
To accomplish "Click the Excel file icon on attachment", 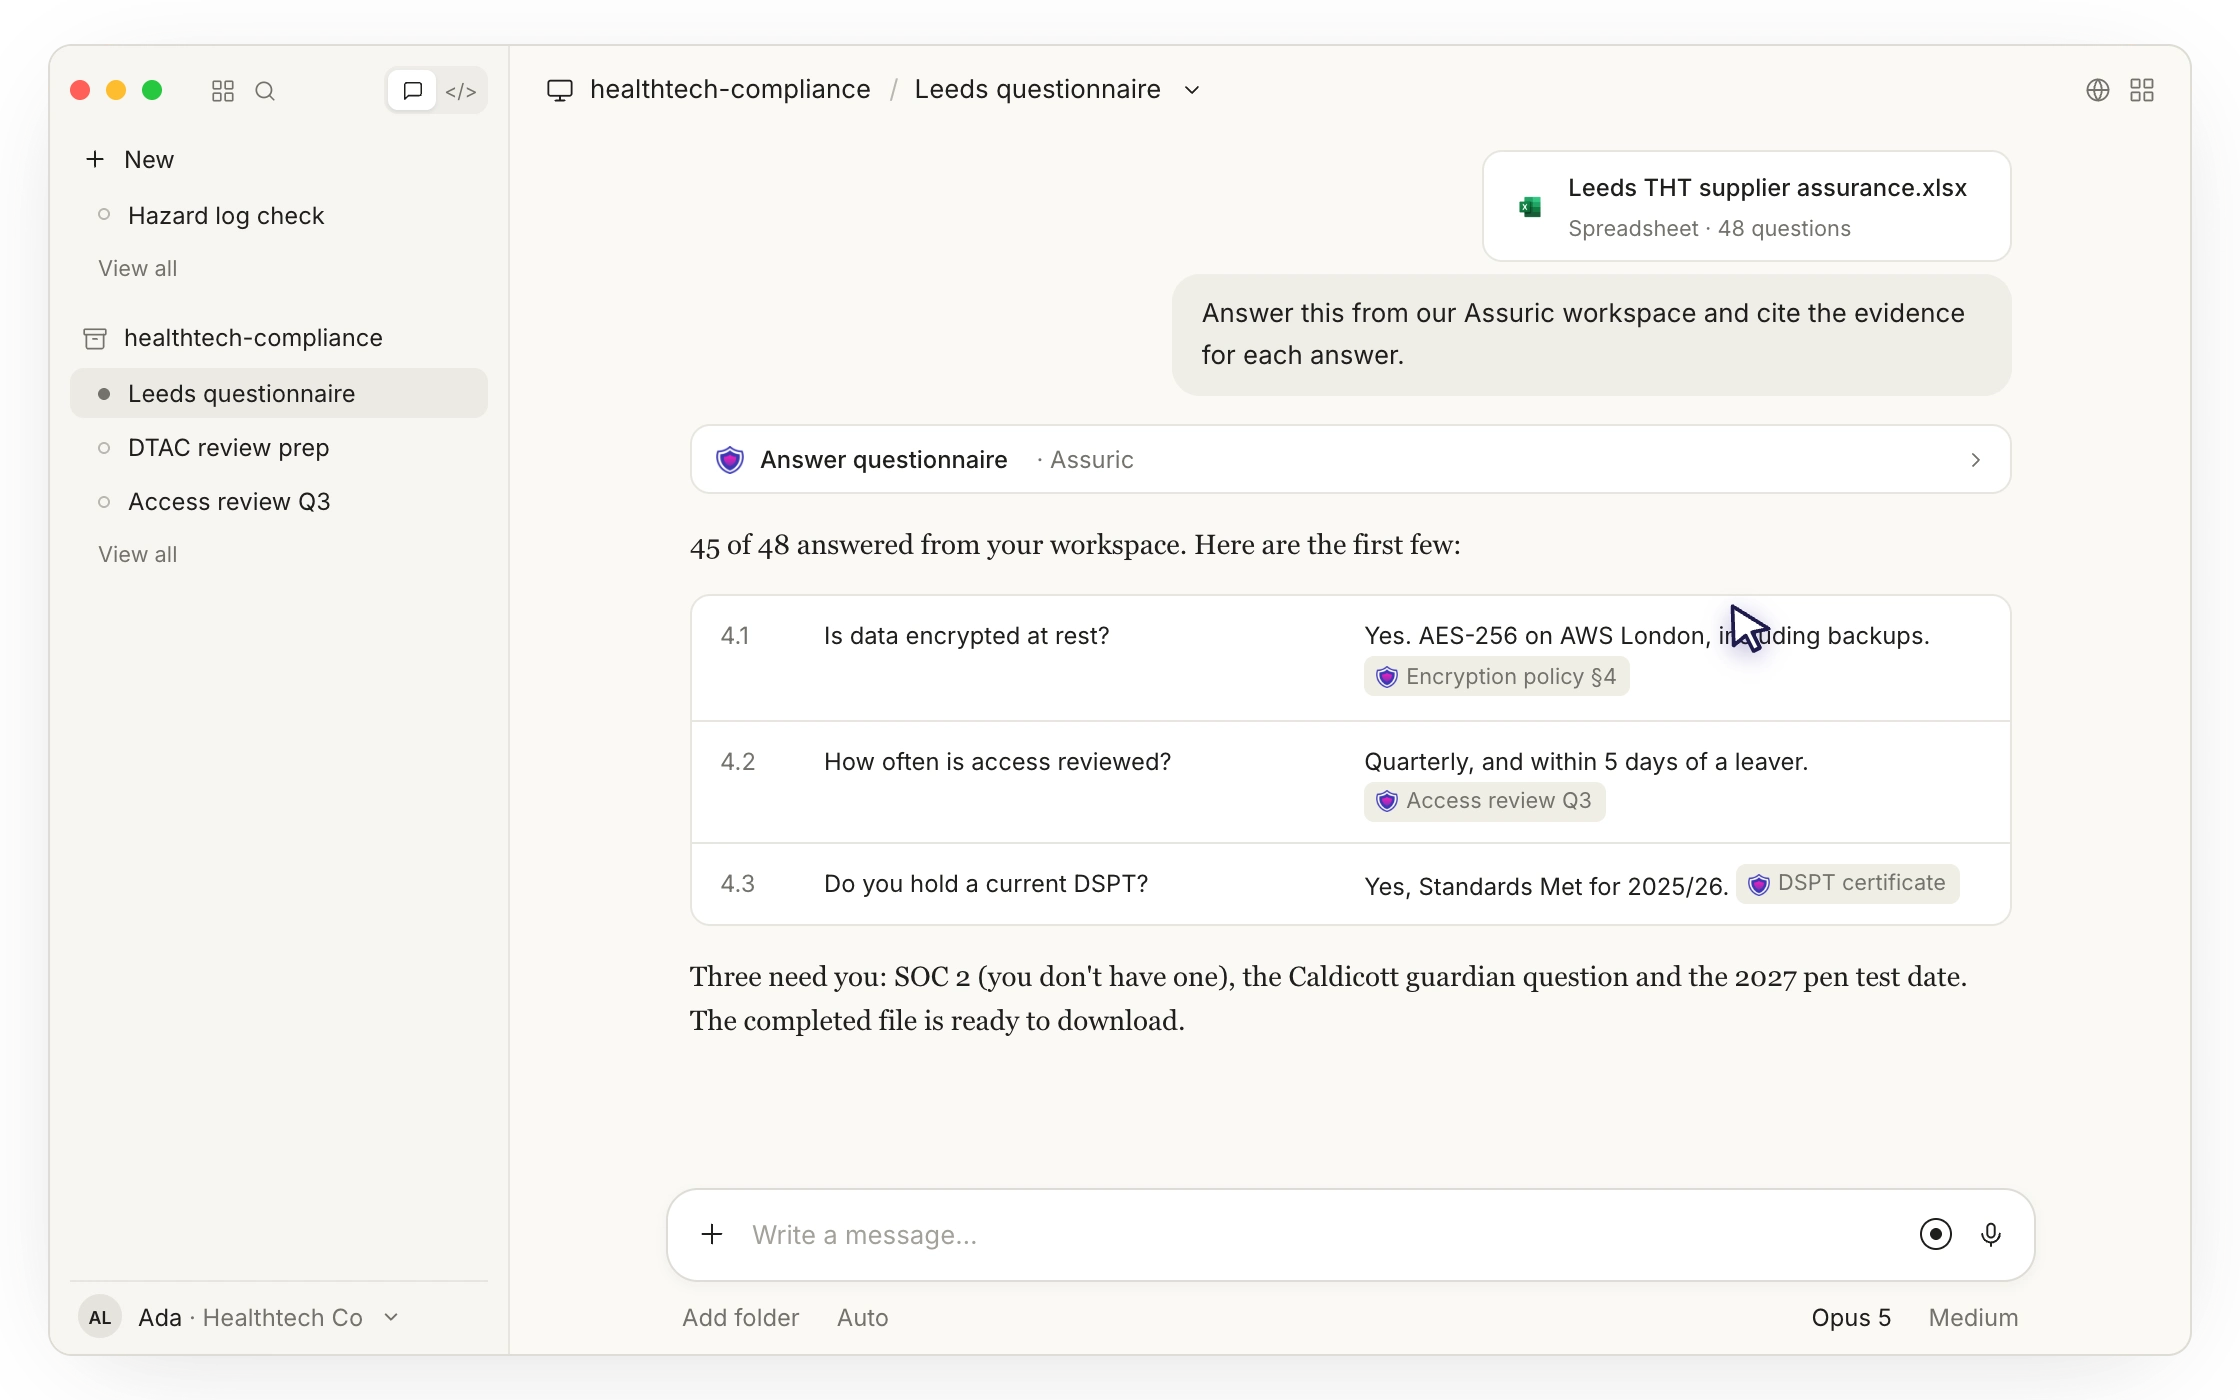I will pyautogui.click(x=1530, y=207).
